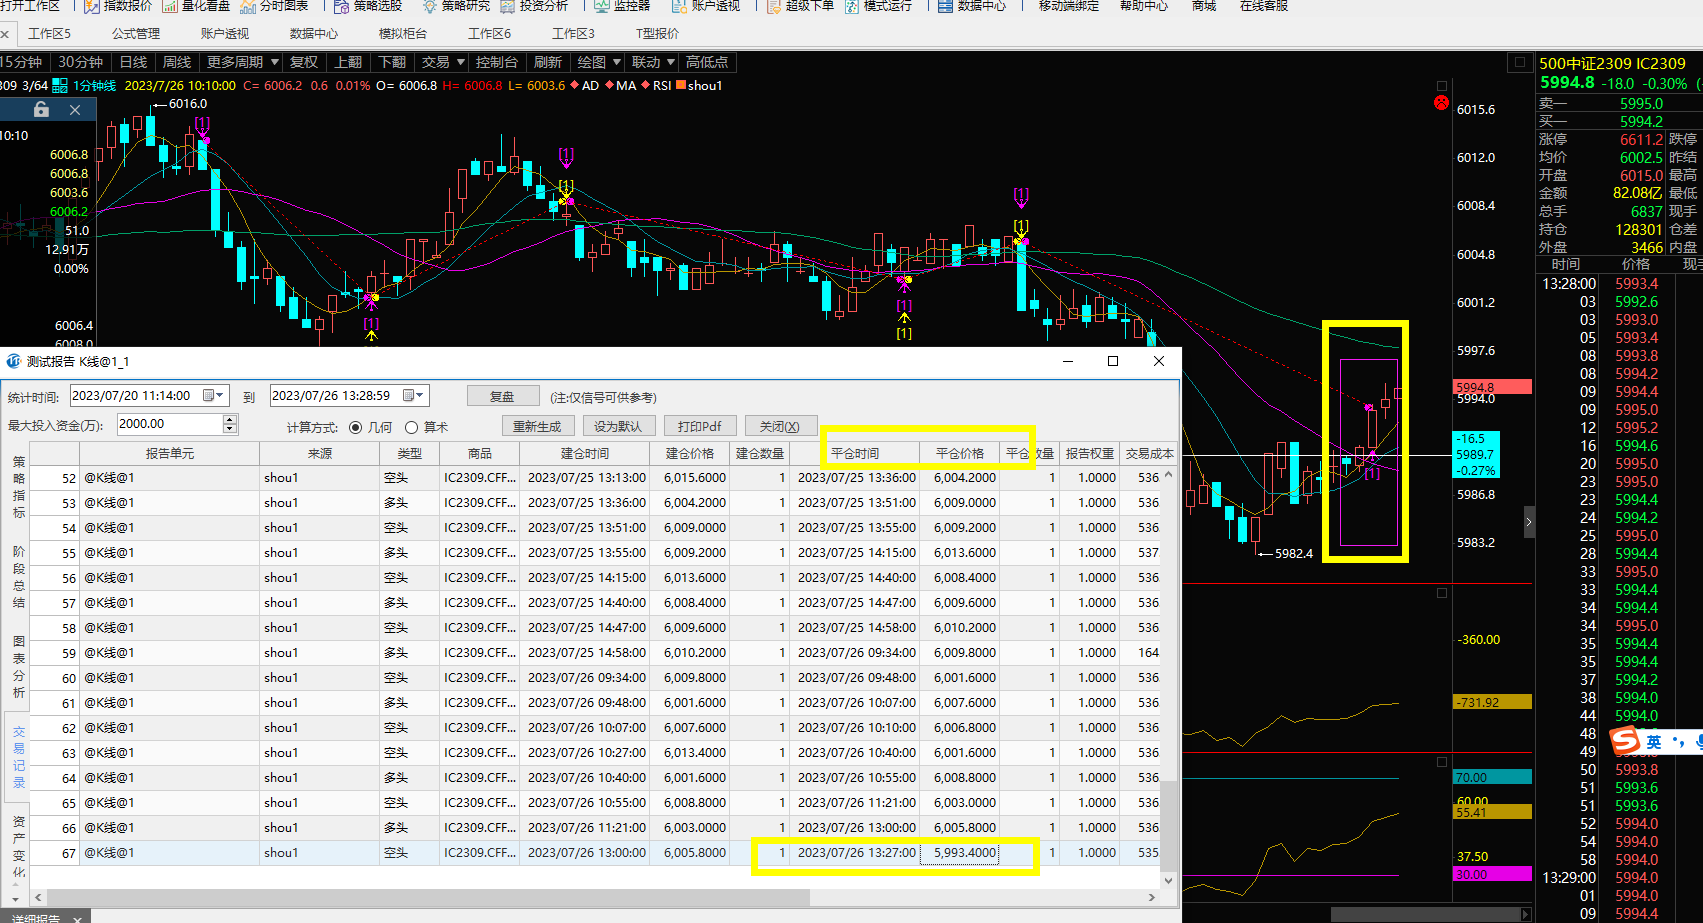1703x923 pixels.
Task: Click the square icon above the -360.00 indicator pane
Action: click(1442, 593)
